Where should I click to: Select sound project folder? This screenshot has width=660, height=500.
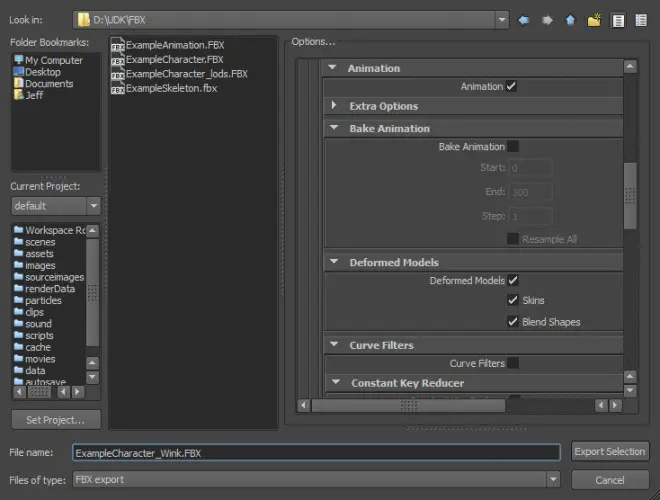tap(33, 324)
